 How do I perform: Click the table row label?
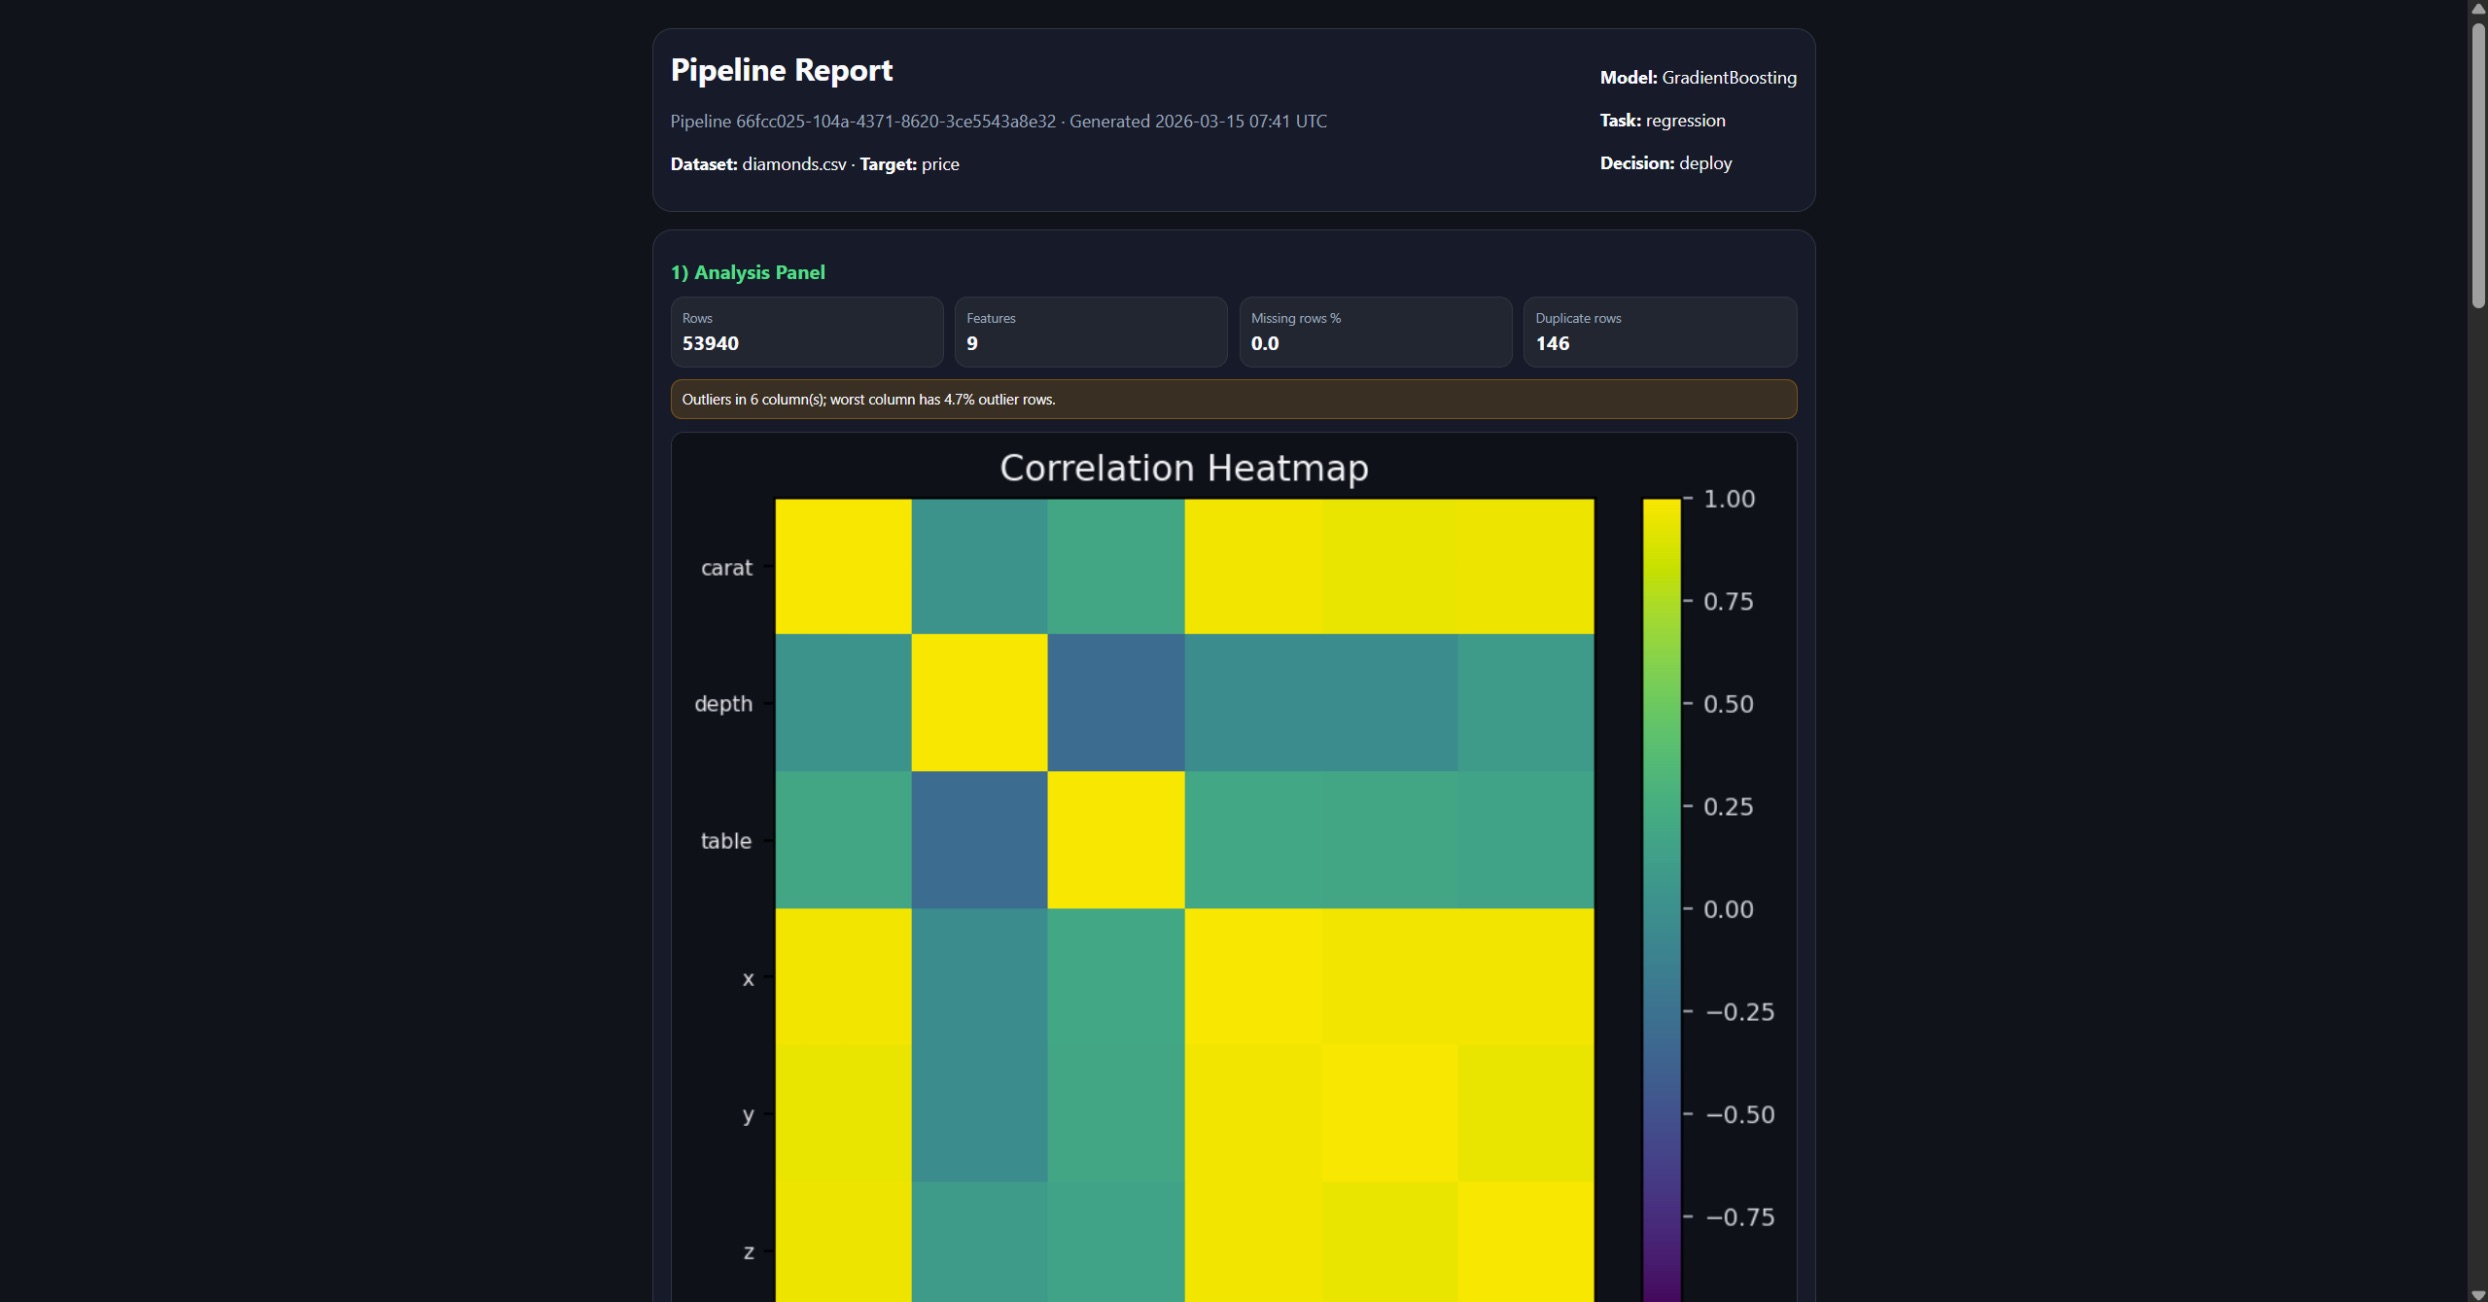725,841
